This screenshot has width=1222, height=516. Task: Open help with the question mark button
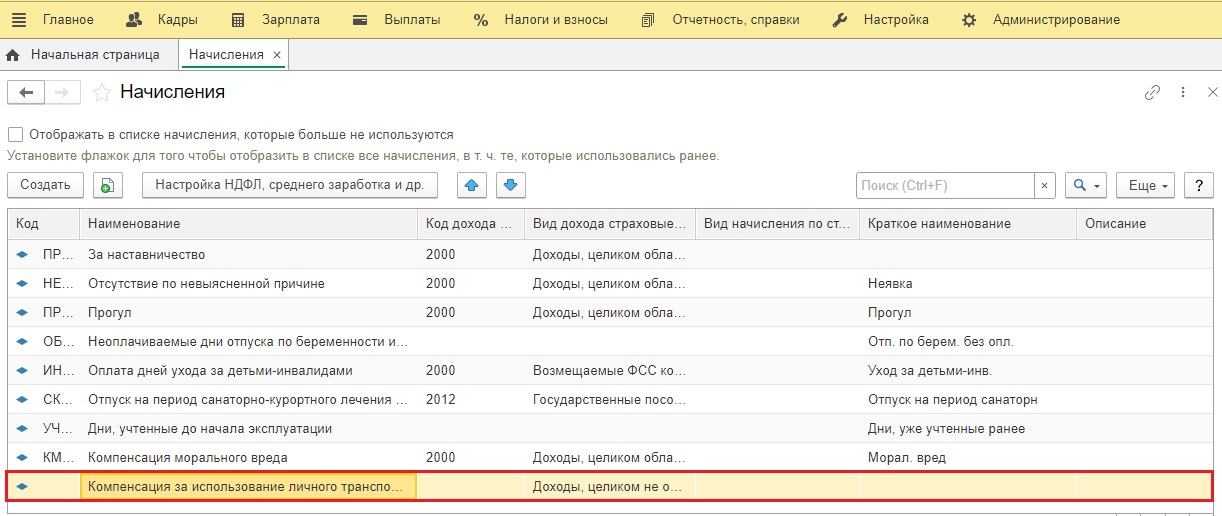1198,185
